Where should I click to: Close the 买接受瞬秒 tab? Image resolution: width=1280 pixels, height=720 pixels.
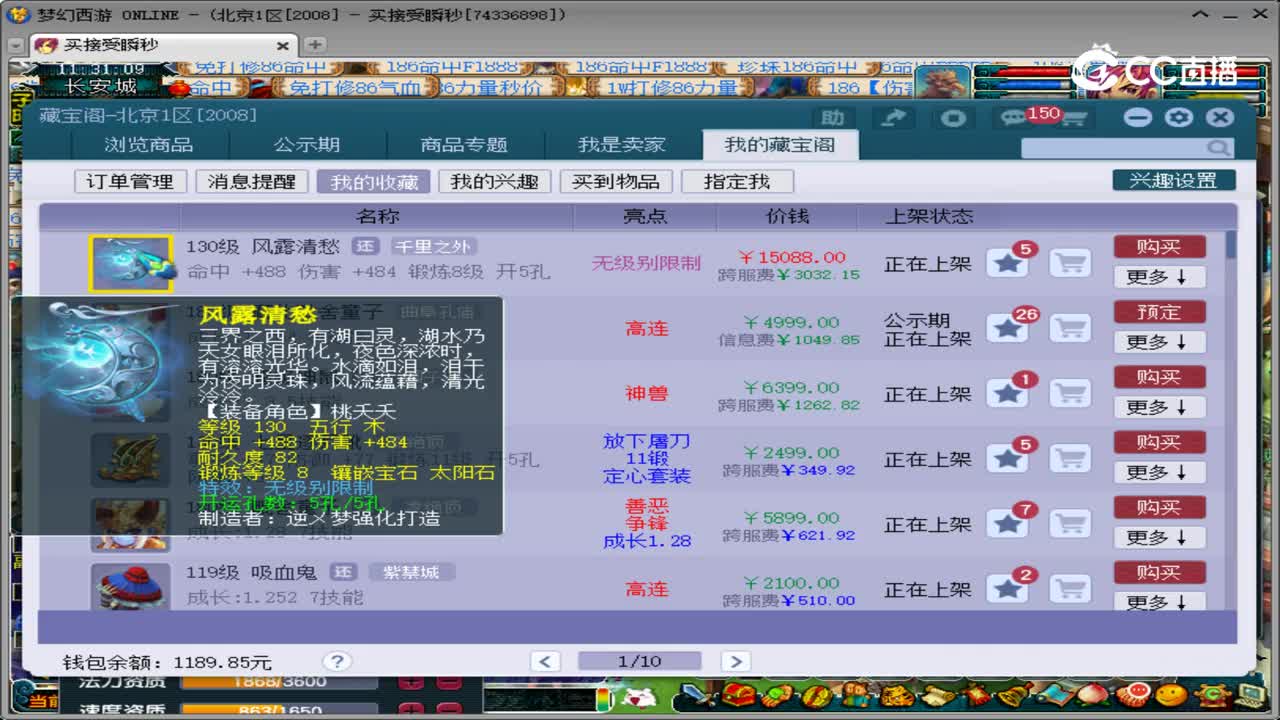click(283, 46)
